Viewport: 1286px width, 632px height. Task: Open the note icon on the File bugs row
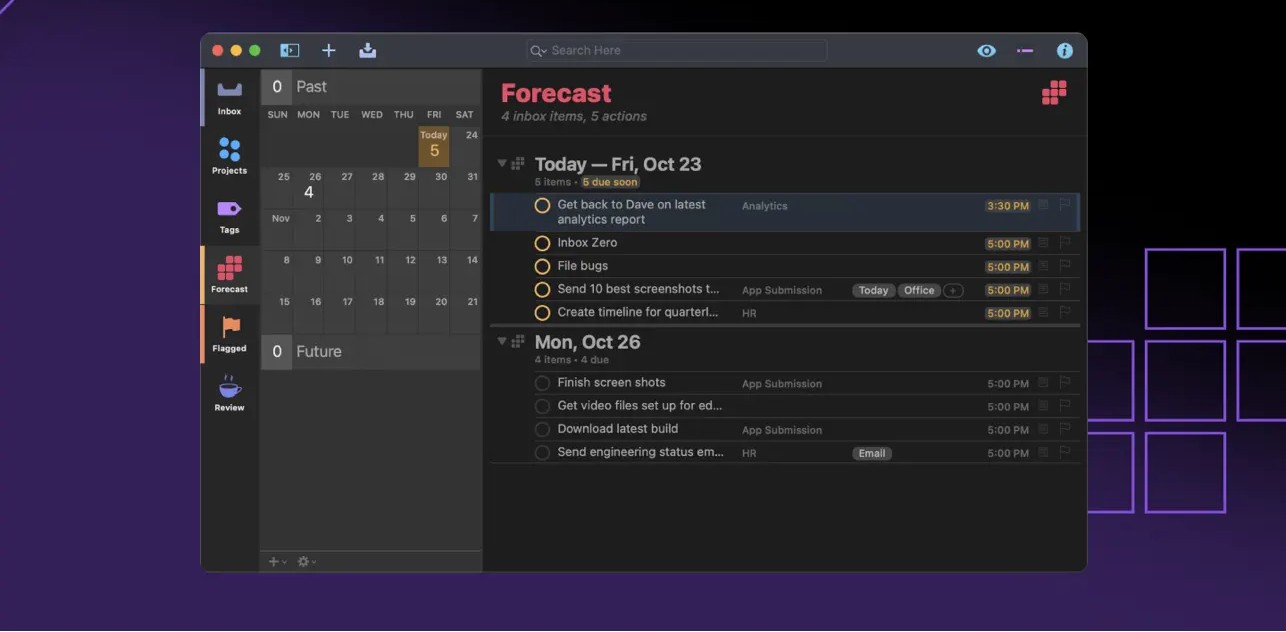1043,266
